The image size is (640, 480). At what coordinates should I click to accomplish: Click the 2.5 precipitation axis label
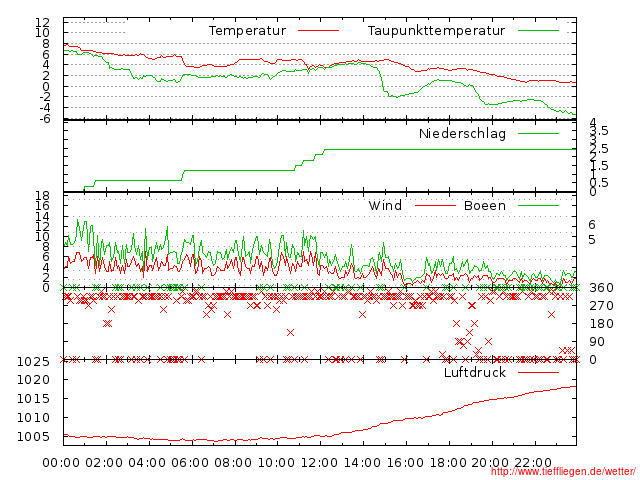click(x=599, y=149)
